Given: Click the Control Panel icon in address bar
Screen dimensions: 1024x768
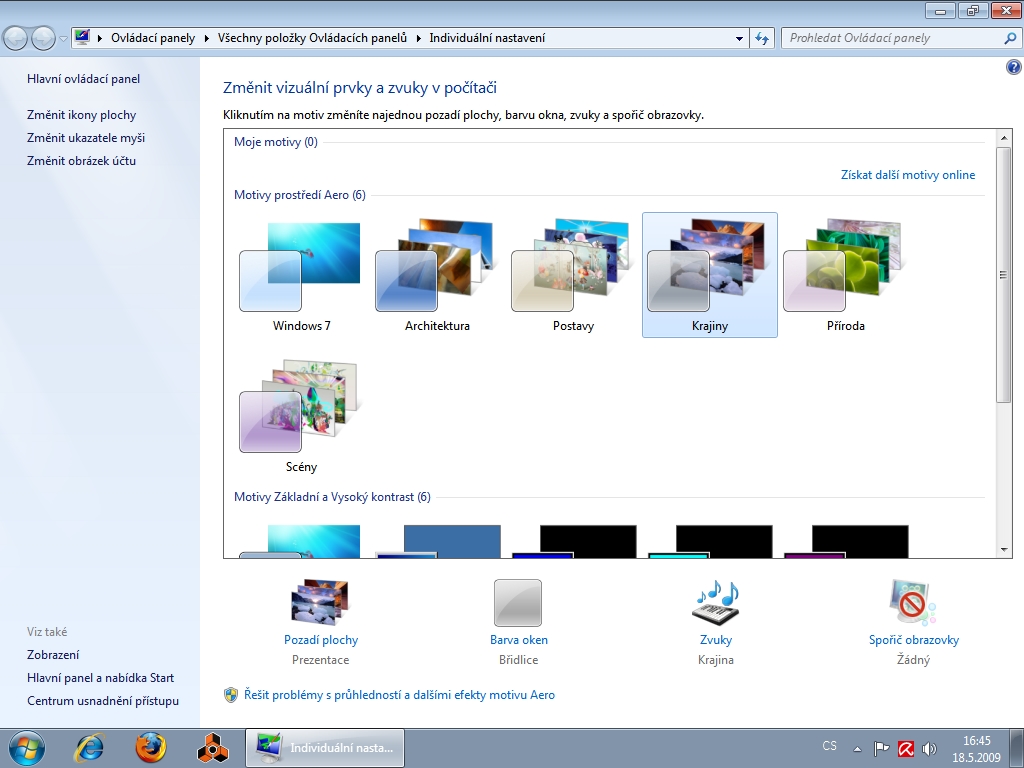Looking at the screenshot, I should pyautogui.click(x=82, y=37).
